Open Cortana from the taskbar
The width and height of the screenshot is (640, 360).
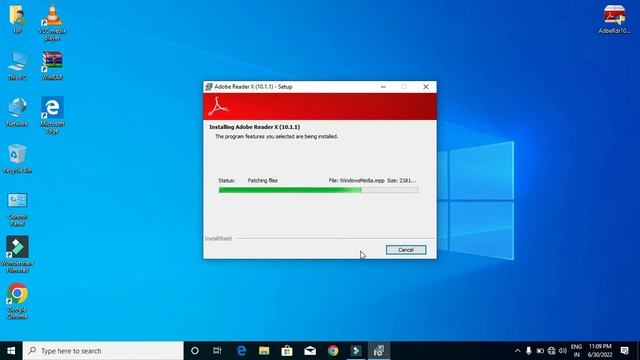[195, 351]
